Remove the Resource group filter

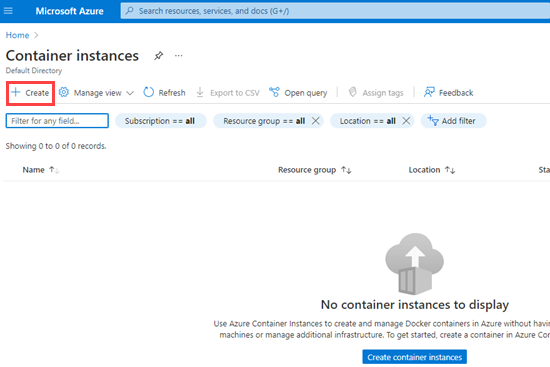pos(315,121)
